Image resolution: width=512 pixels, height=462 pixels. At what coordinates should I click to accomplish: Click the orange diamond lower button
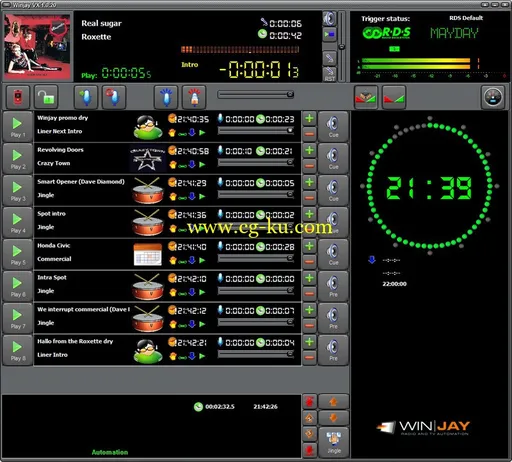click(309, 434)
